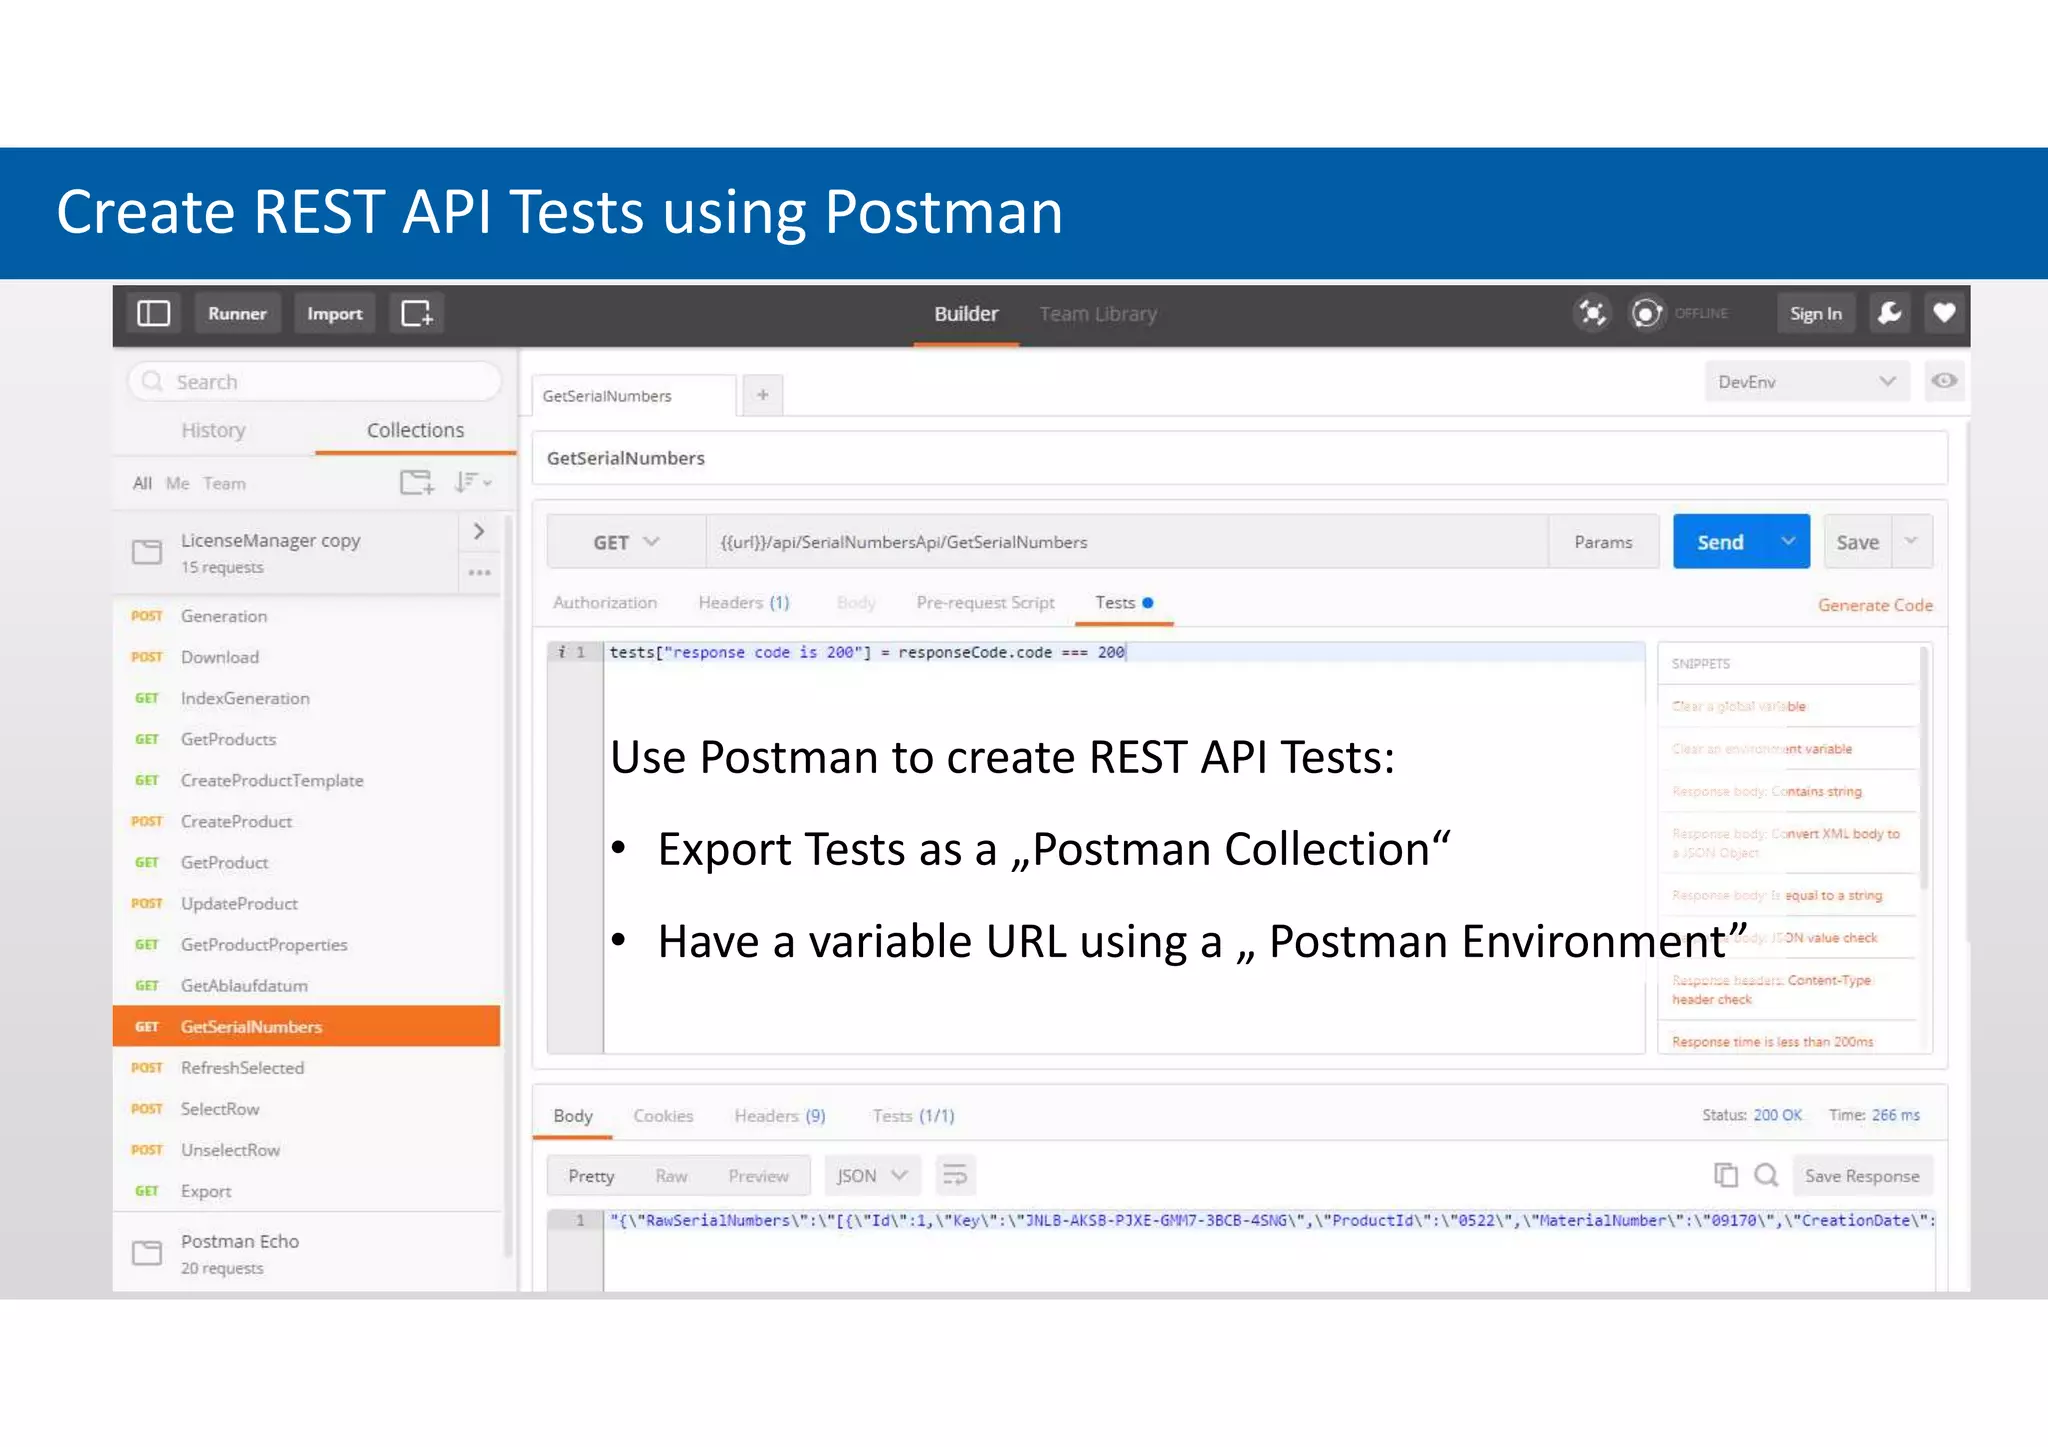Click the sidebar Search field
Image resolution: width=2048 pixels, height=1447 pixels.
[314, 381]
